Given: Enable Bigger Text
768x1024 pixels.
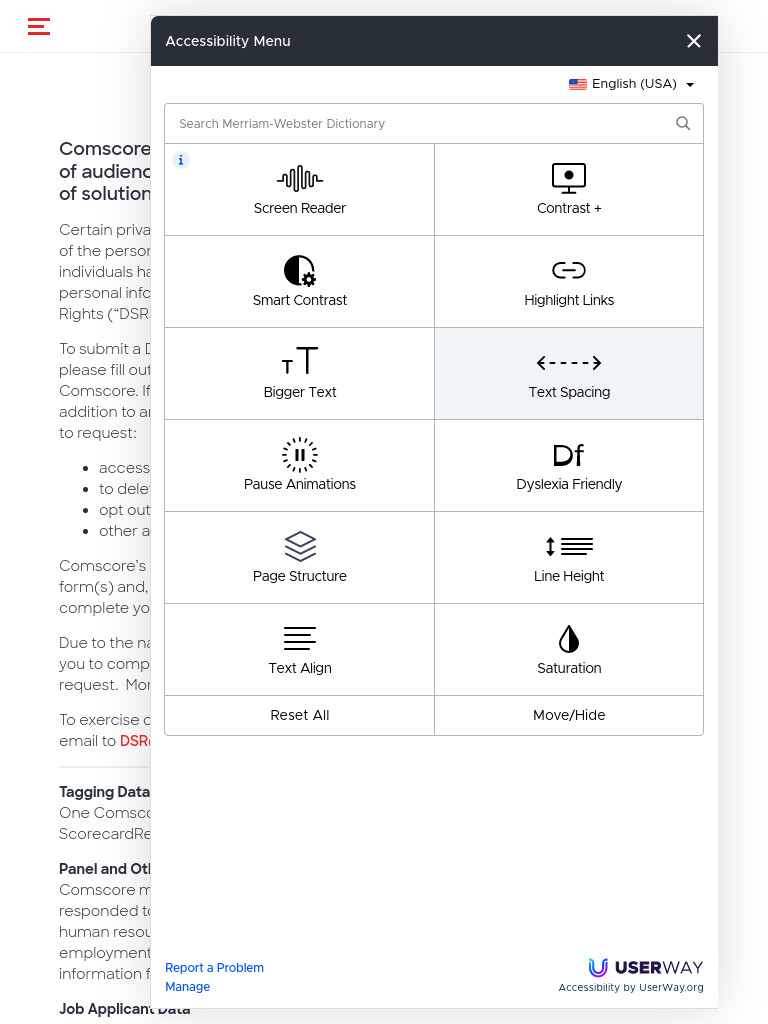Looking at the screenshot, I should pos(299,374).
